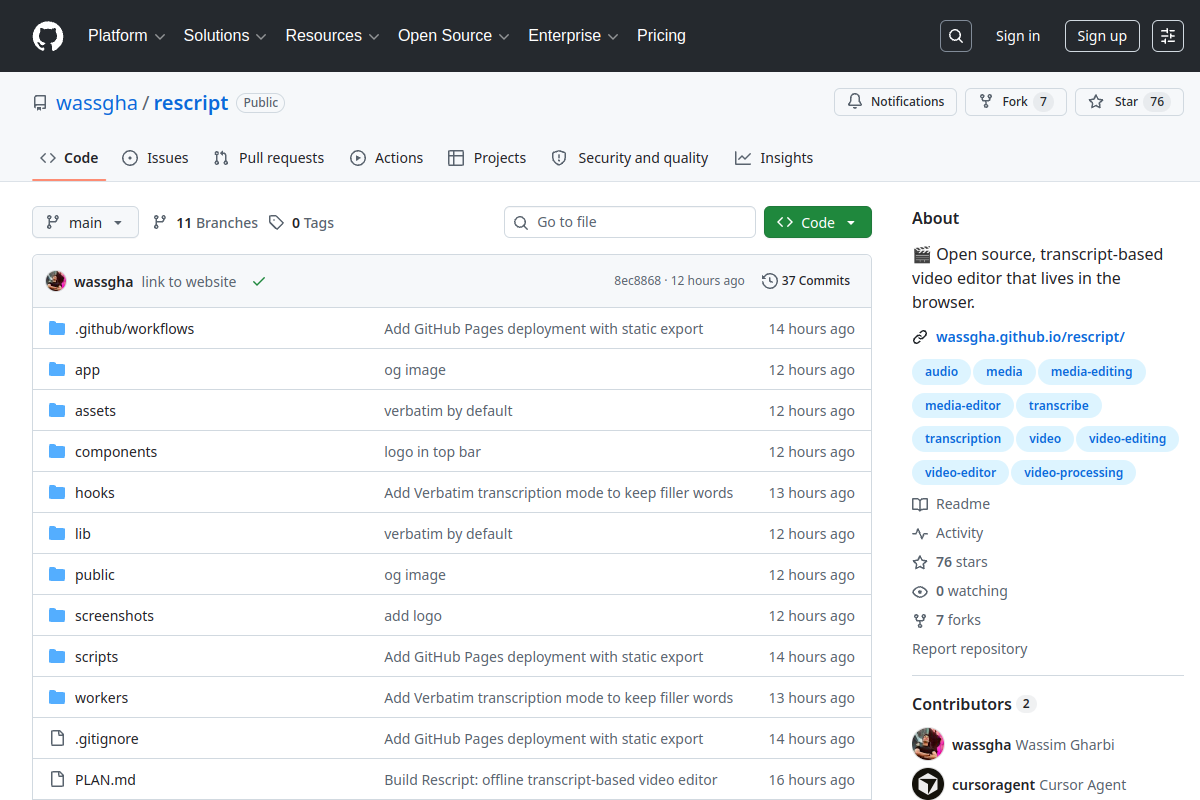
Task: Open the wassgha.github.io/rescript/ website link
Action: [x=1030, y=337]
